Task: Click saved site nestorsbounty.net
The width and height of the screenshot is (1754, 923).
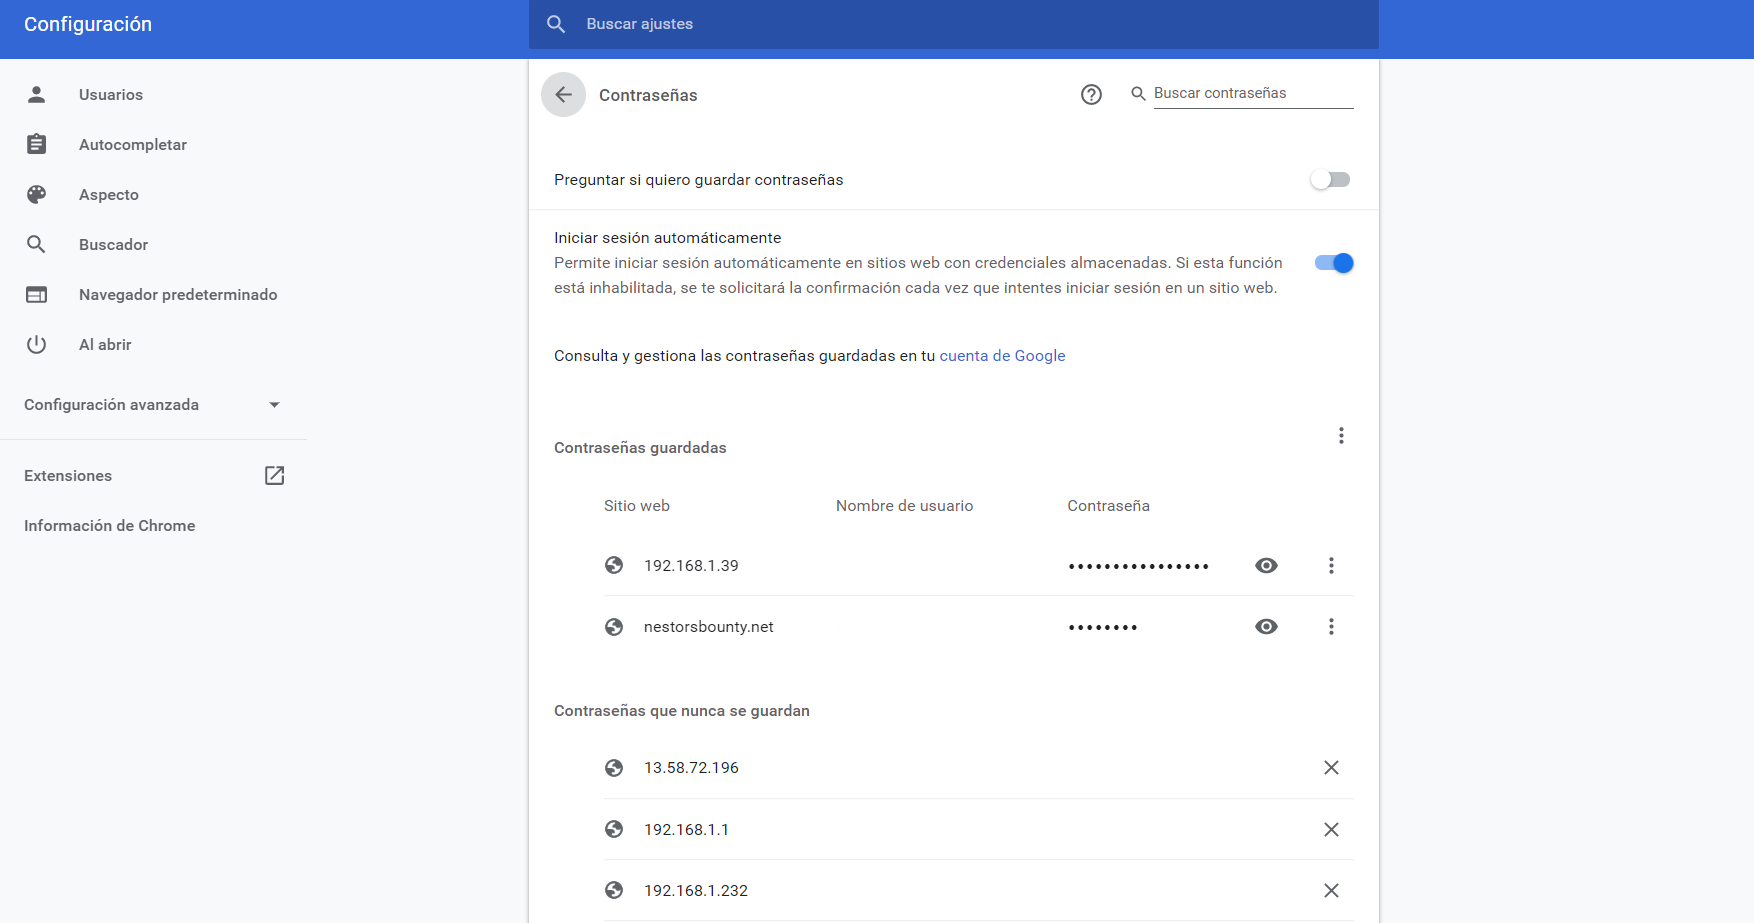Action: coord(709,627)
